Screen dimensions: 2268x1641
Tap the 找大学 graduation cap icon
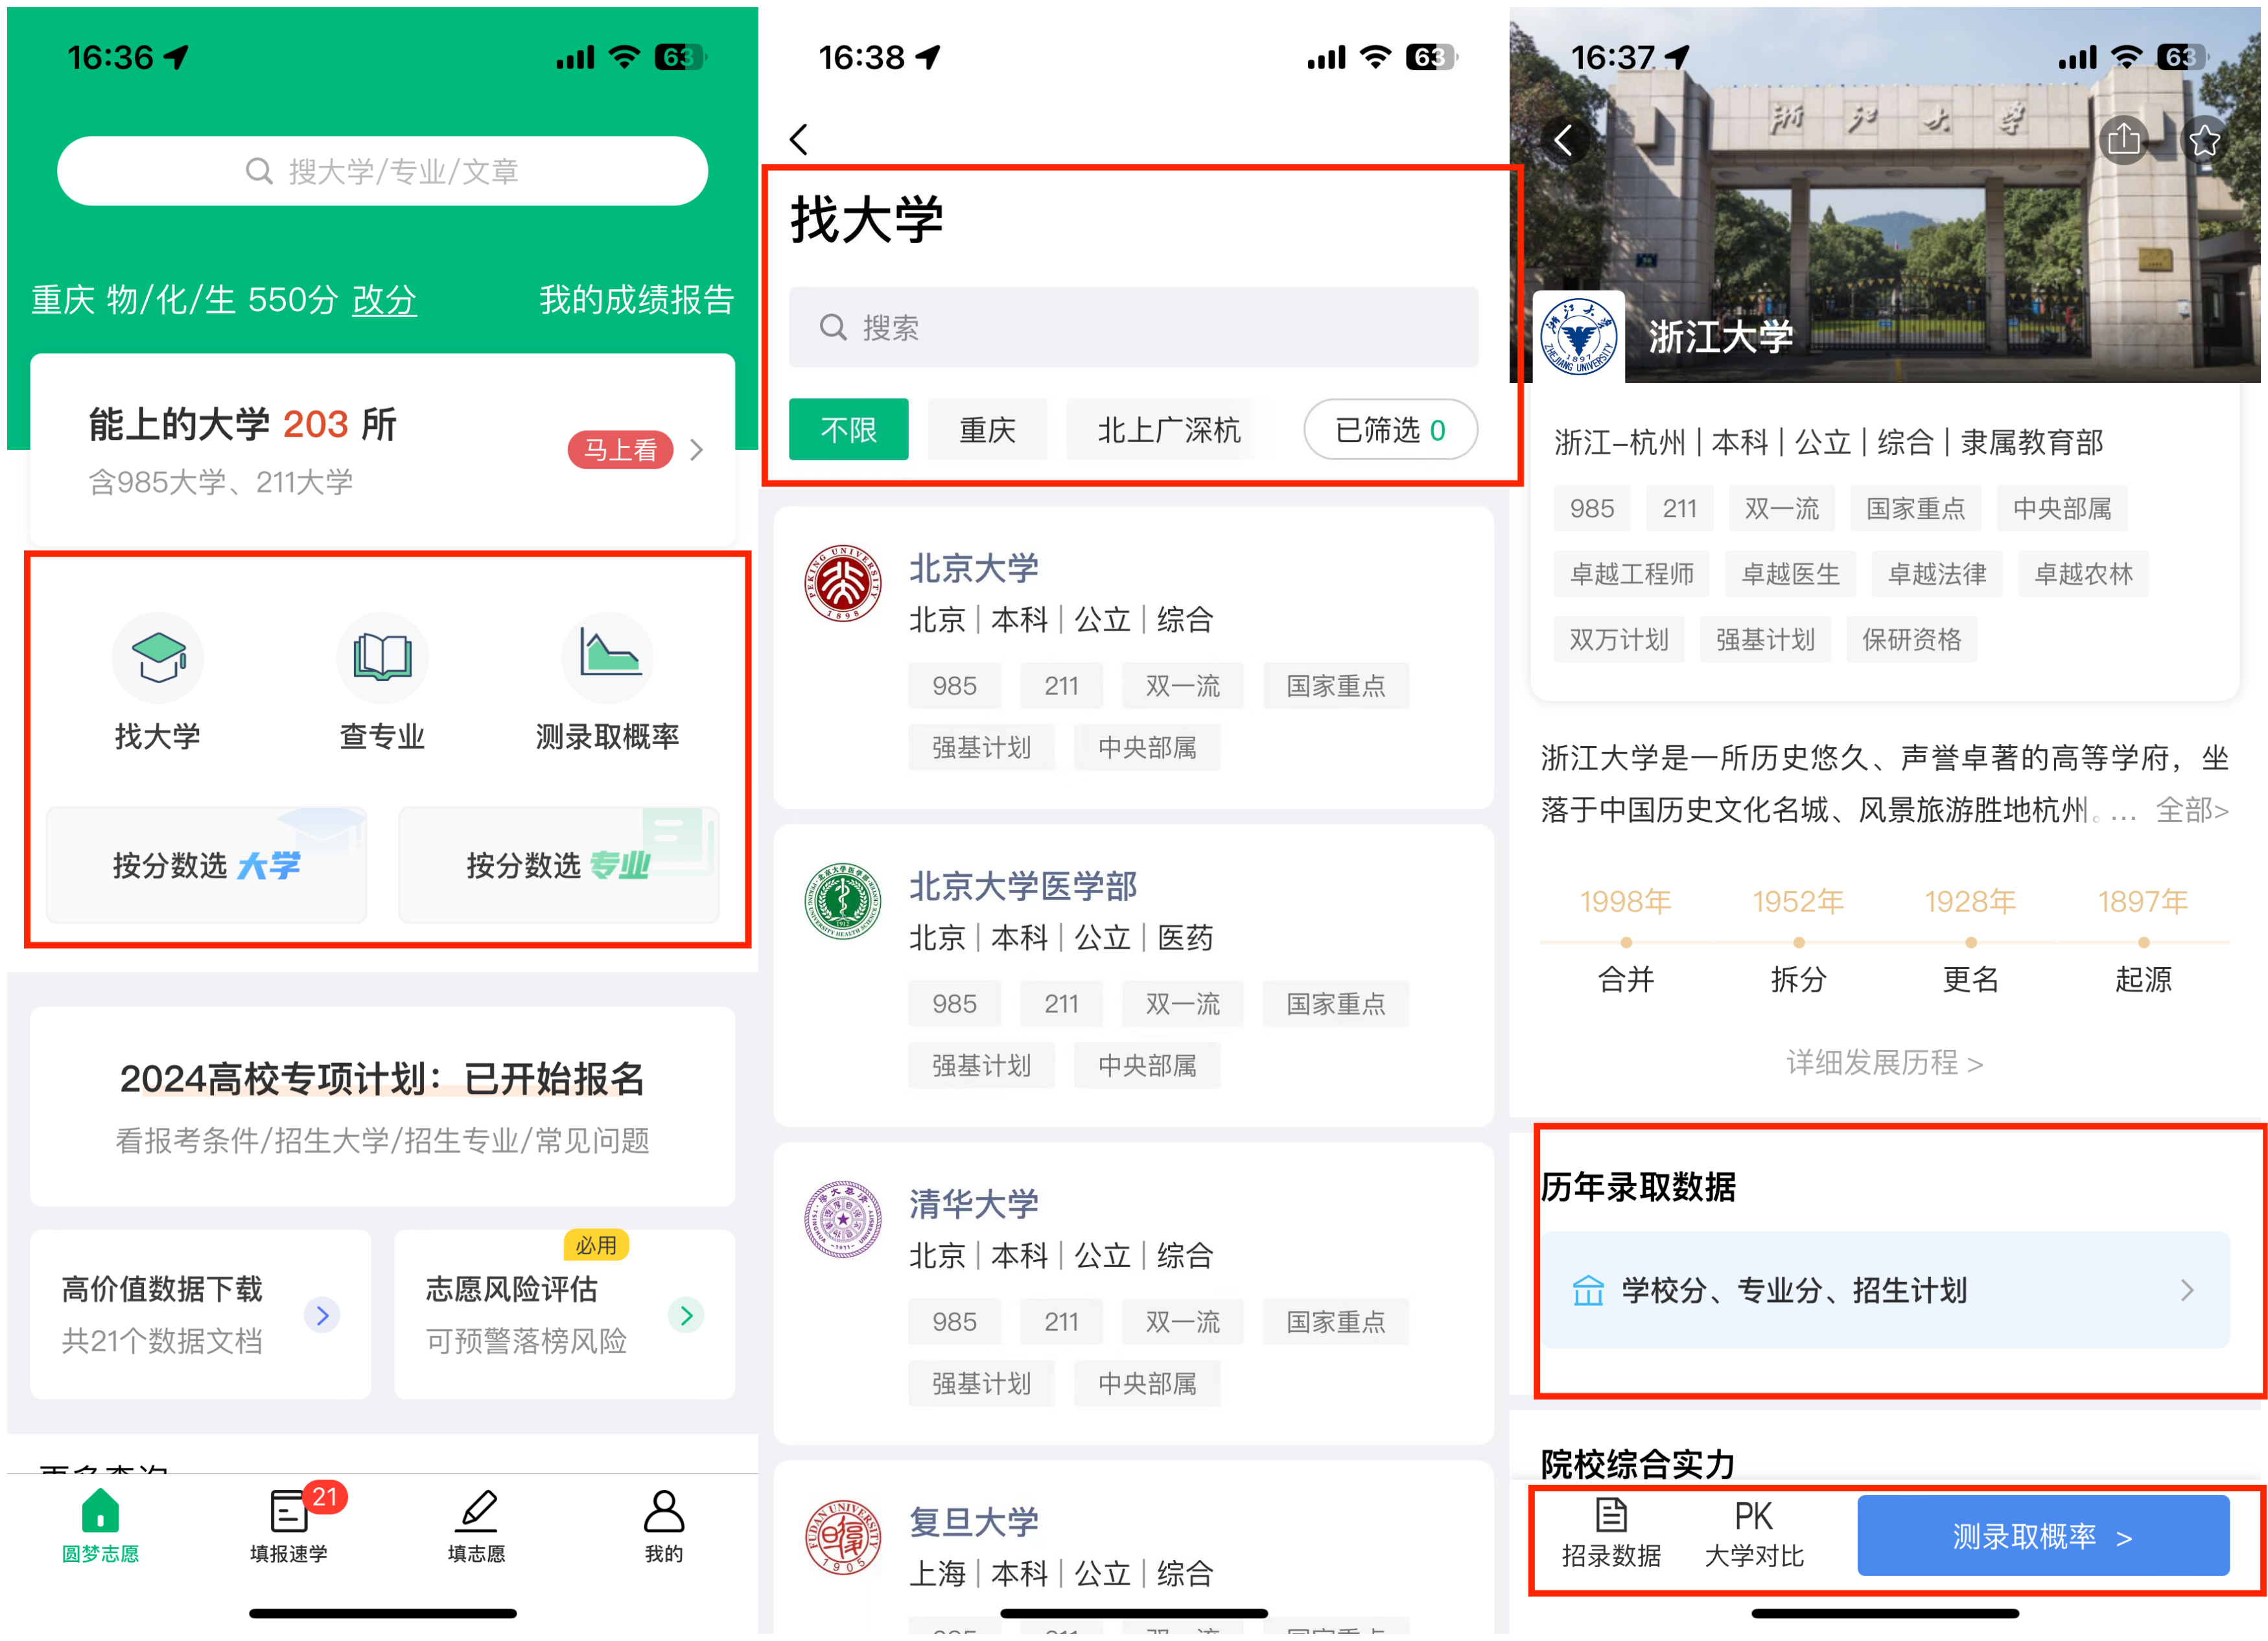(158, 657)
